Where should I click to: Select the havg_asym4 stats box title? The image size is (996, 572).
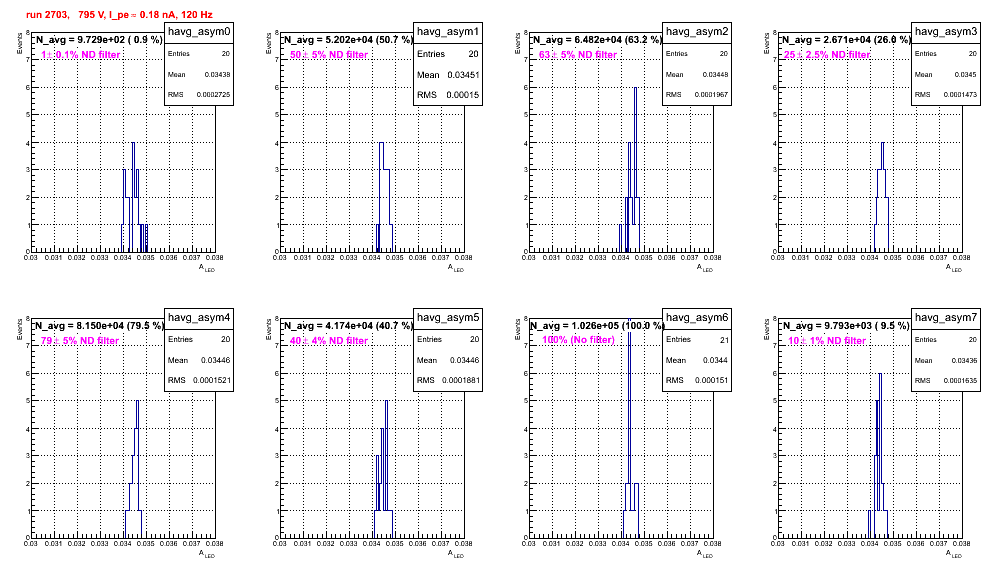pyautogui.click(x=199, y=317)
